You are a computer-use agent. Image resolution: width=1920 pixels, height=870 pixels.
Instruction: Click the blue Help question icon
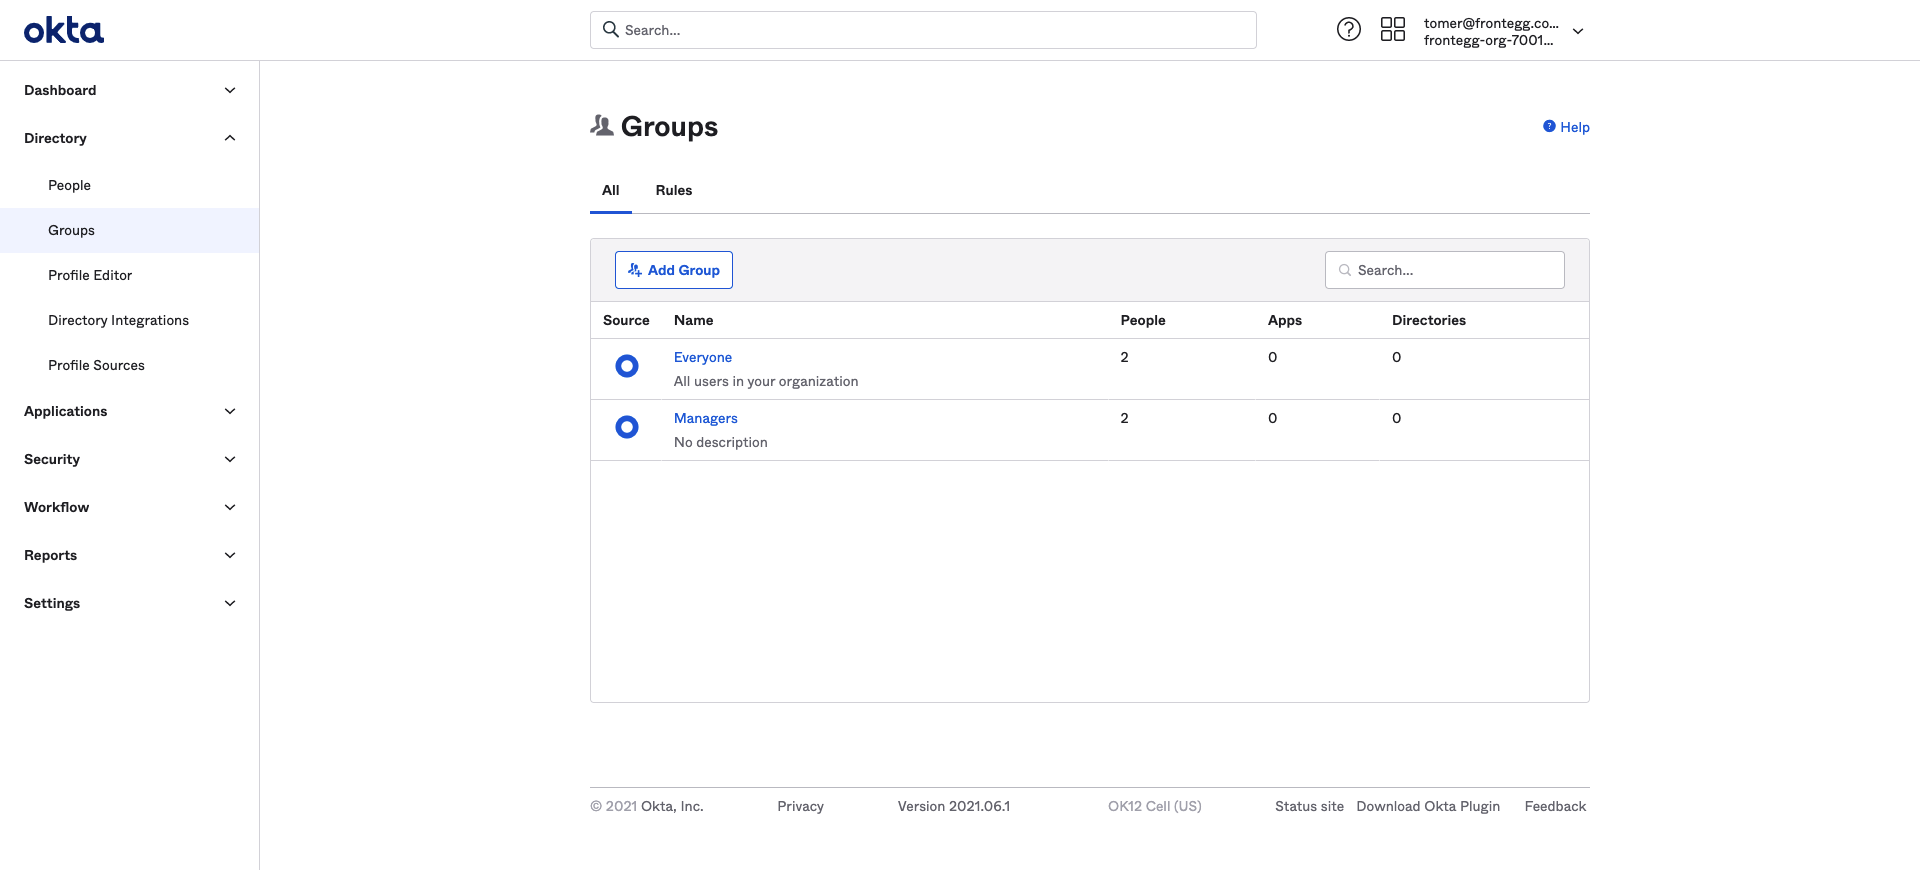pyautogui.click(x=1549, y=126)
